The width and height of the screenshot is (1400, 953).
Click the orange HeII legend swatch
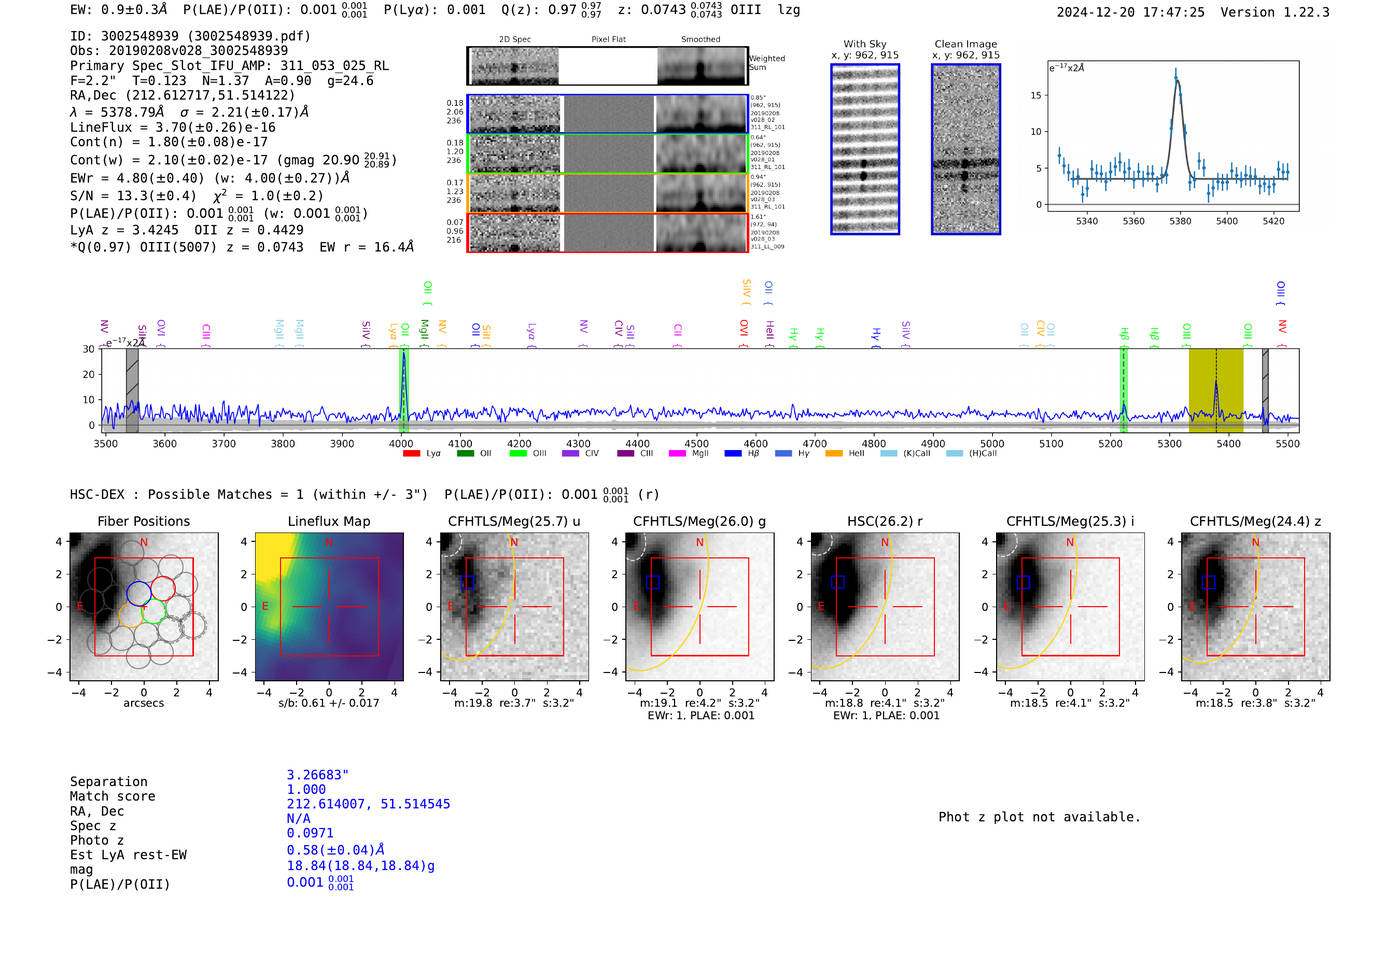click(834, 453)
